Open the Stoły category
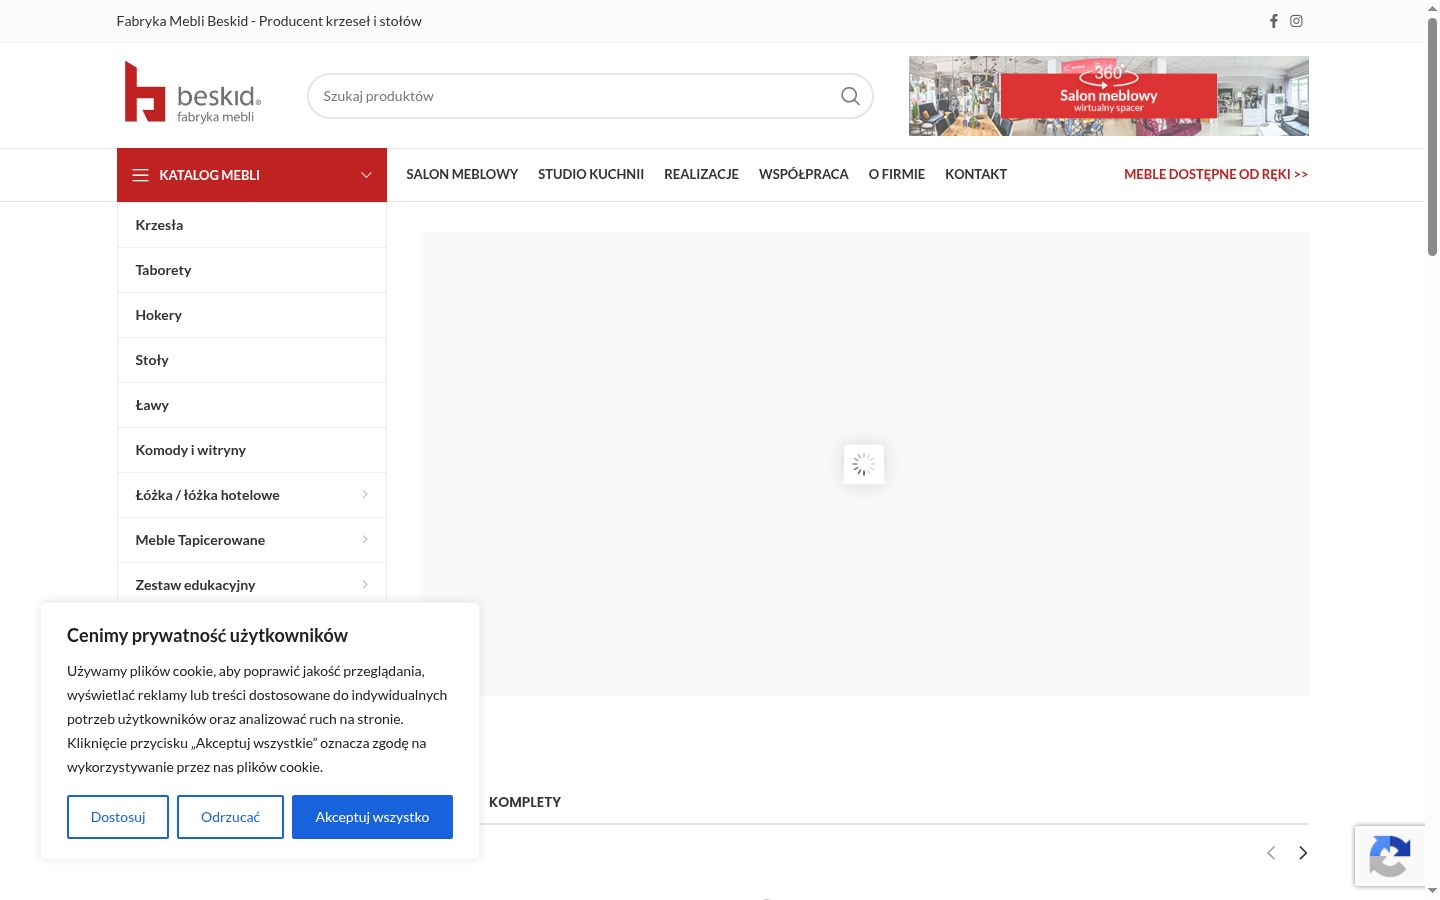1440x900 pixels. click(252, 360)
